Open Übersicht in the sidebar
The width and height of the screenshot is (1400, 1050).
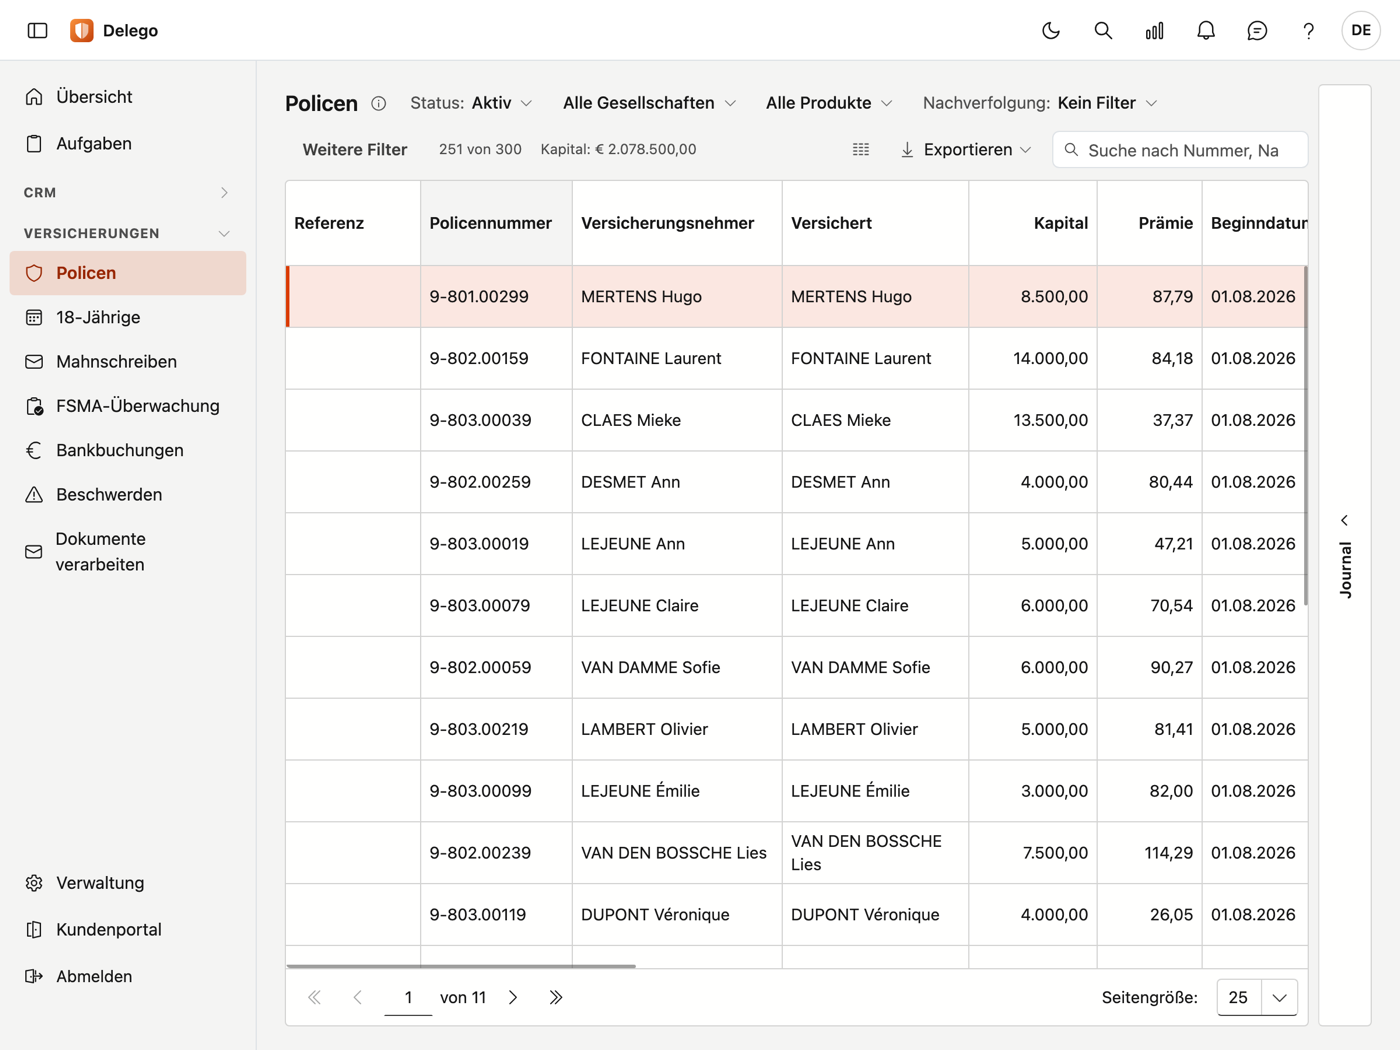[127, 97]
